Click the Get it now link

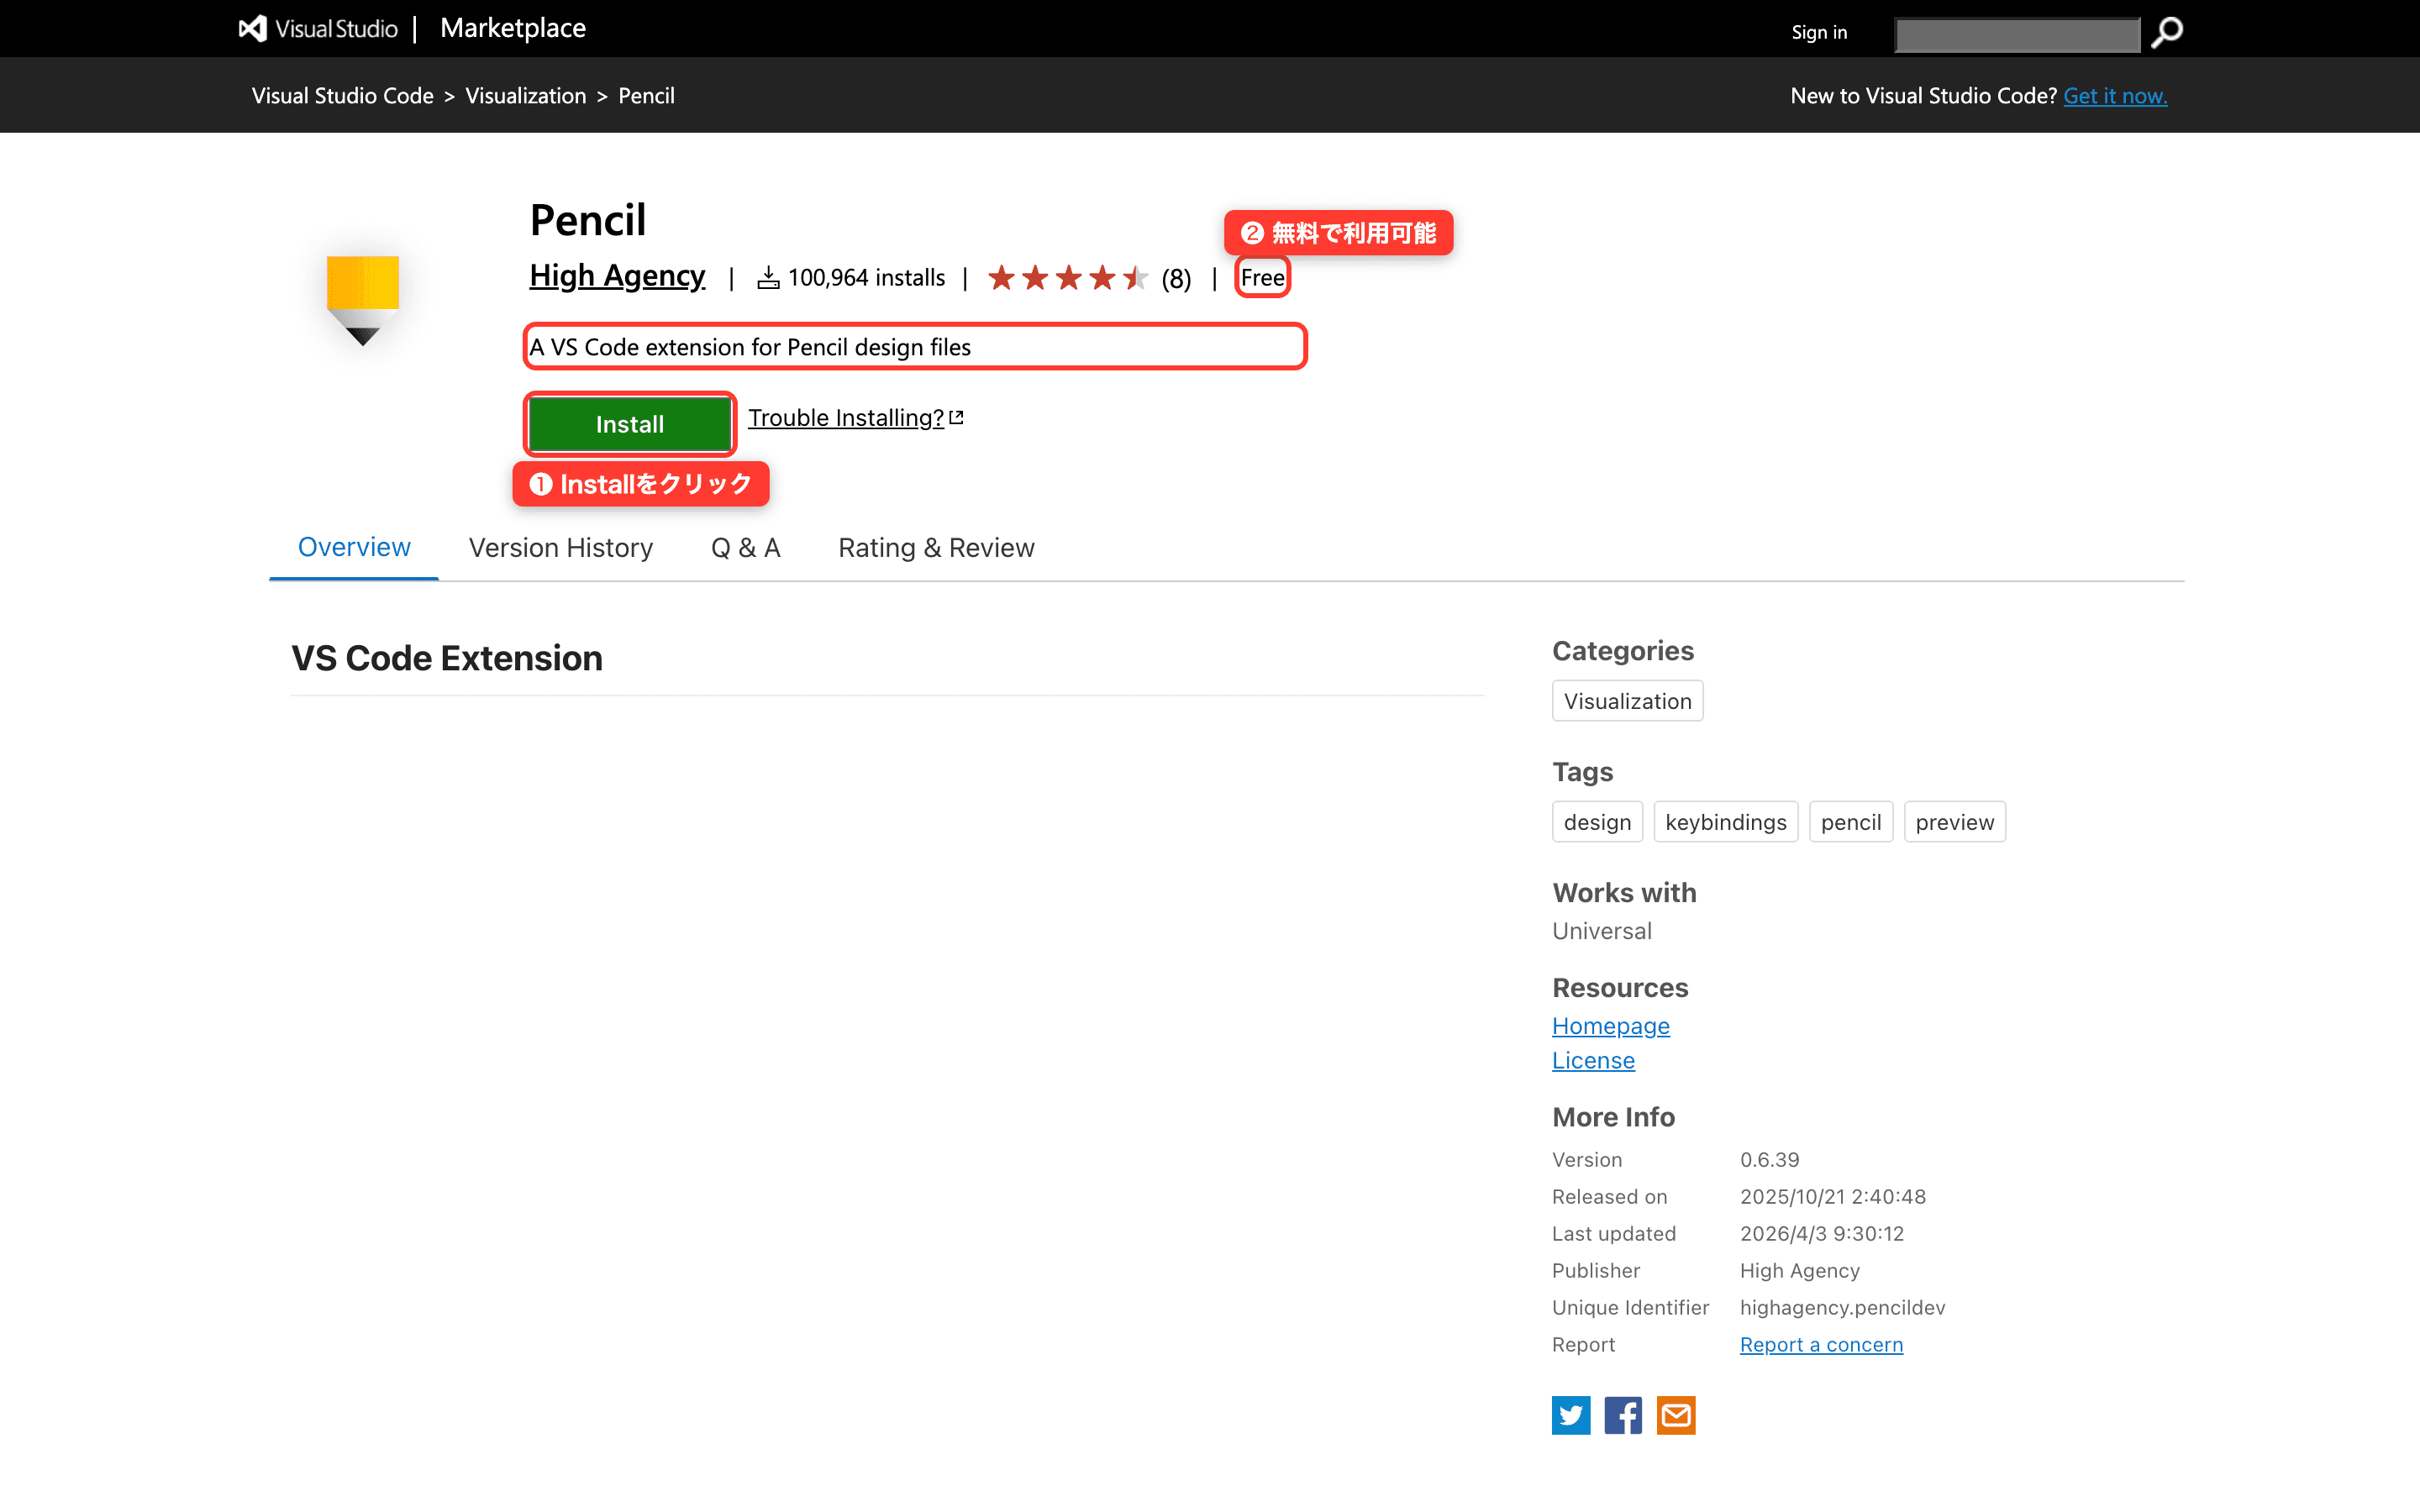(2115, 96)
